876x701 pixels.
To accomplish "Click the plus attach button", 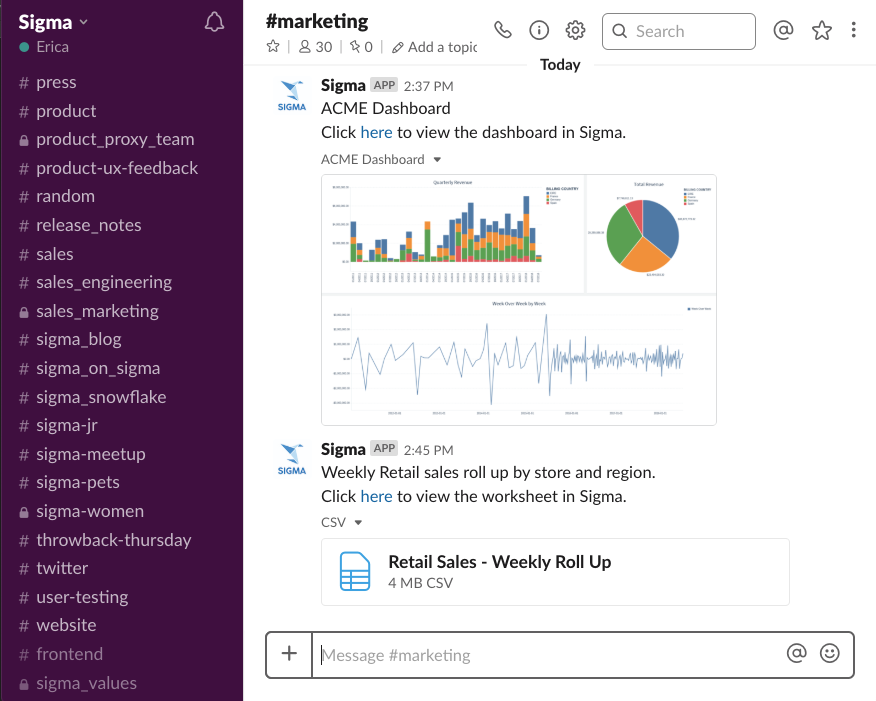I will (x=289, y=654).
